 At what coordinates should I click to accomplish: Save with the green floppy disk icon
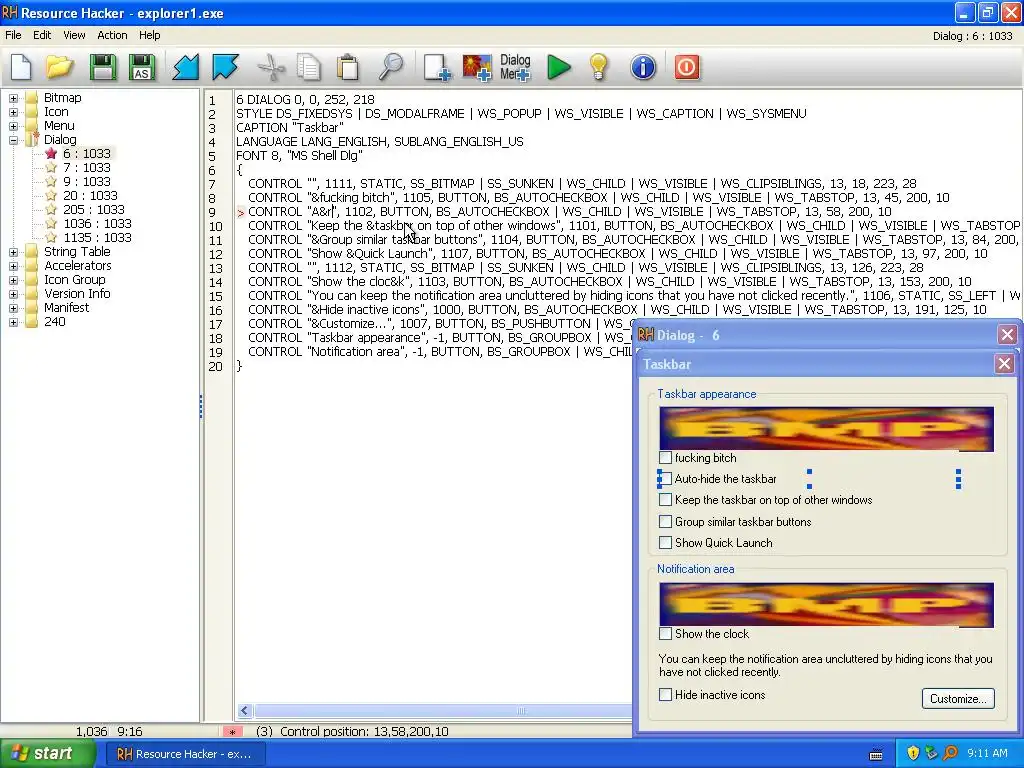point(103,67)
